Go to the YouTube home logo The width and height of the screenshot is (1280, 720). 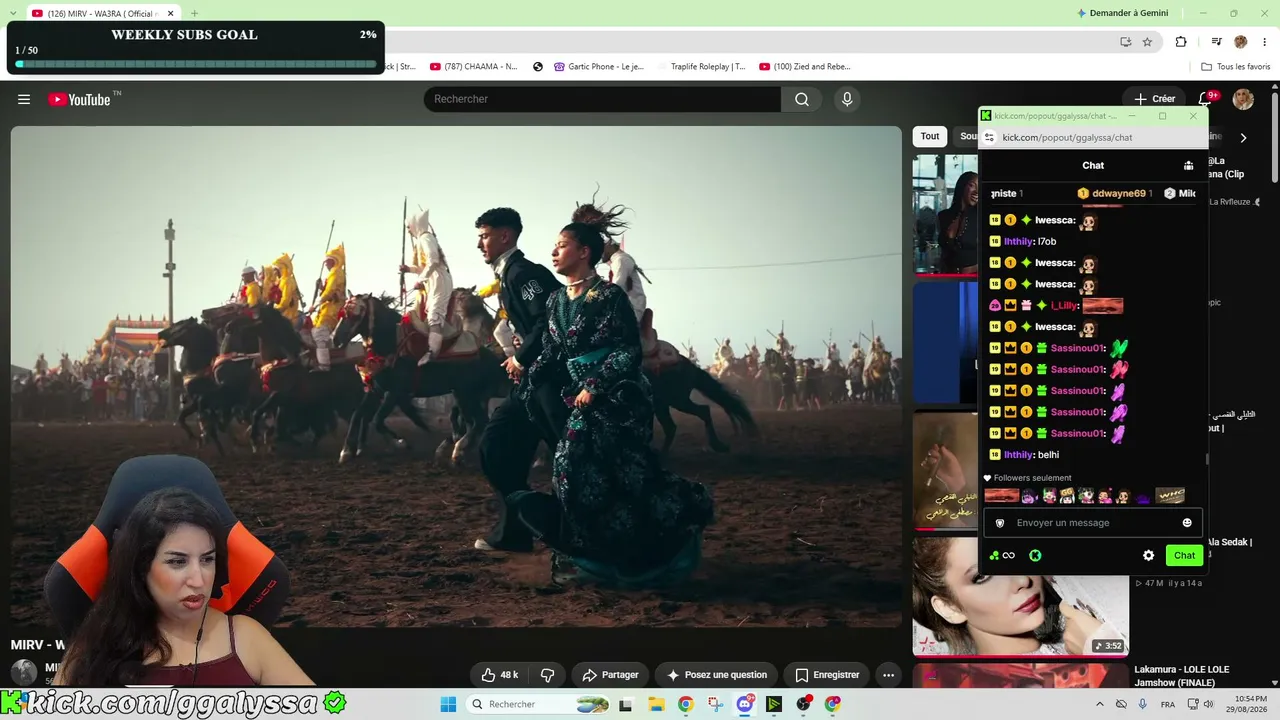point(80,99)
